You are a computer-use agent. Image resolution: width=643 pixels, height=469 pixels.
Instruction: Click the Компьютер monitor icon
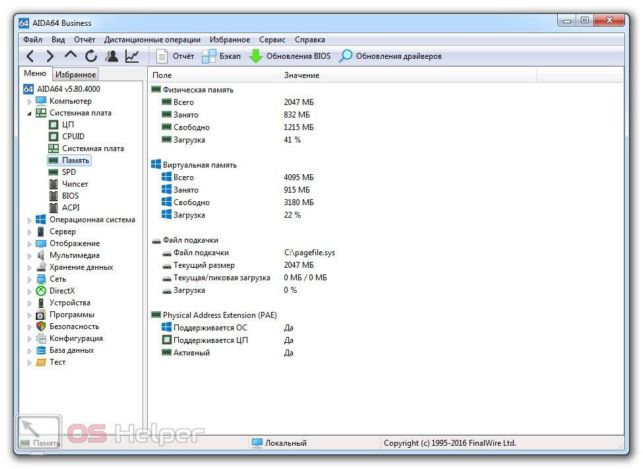pyautogui.click(x=41, y=101)
